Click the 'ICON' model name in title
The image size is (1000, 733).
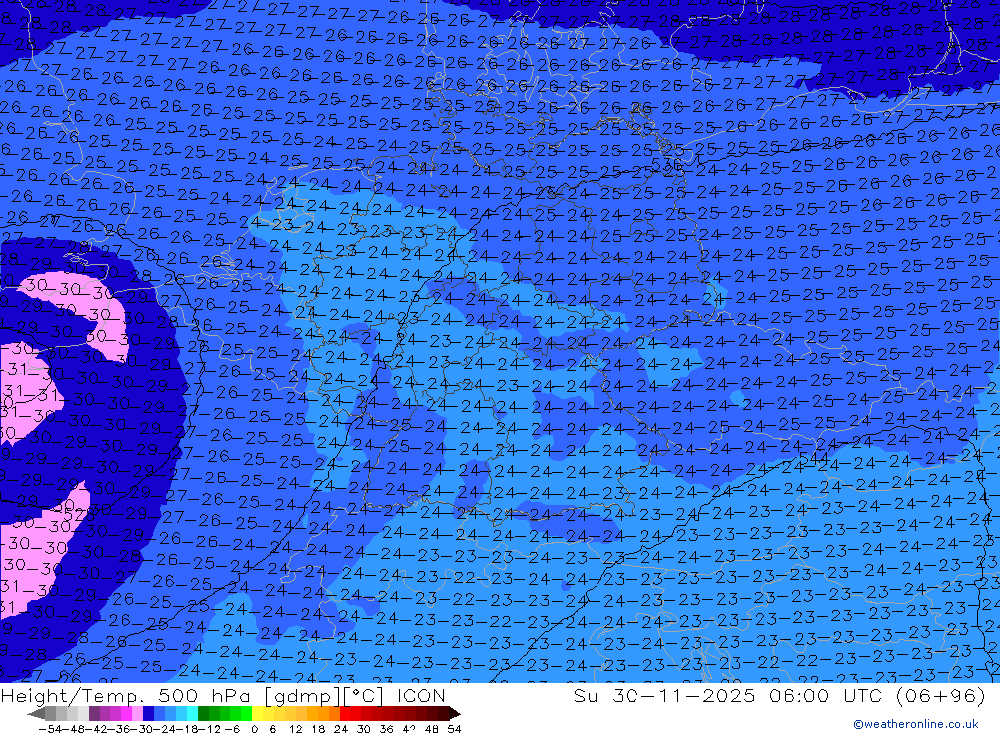click(420, 695)
